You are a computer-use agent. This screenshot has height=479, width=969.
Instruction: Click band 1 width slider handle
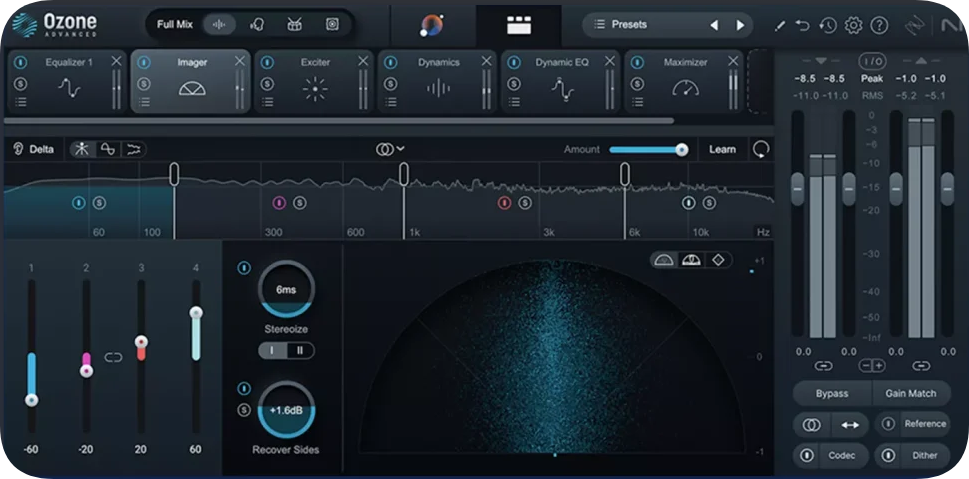[x=32, y=401]
